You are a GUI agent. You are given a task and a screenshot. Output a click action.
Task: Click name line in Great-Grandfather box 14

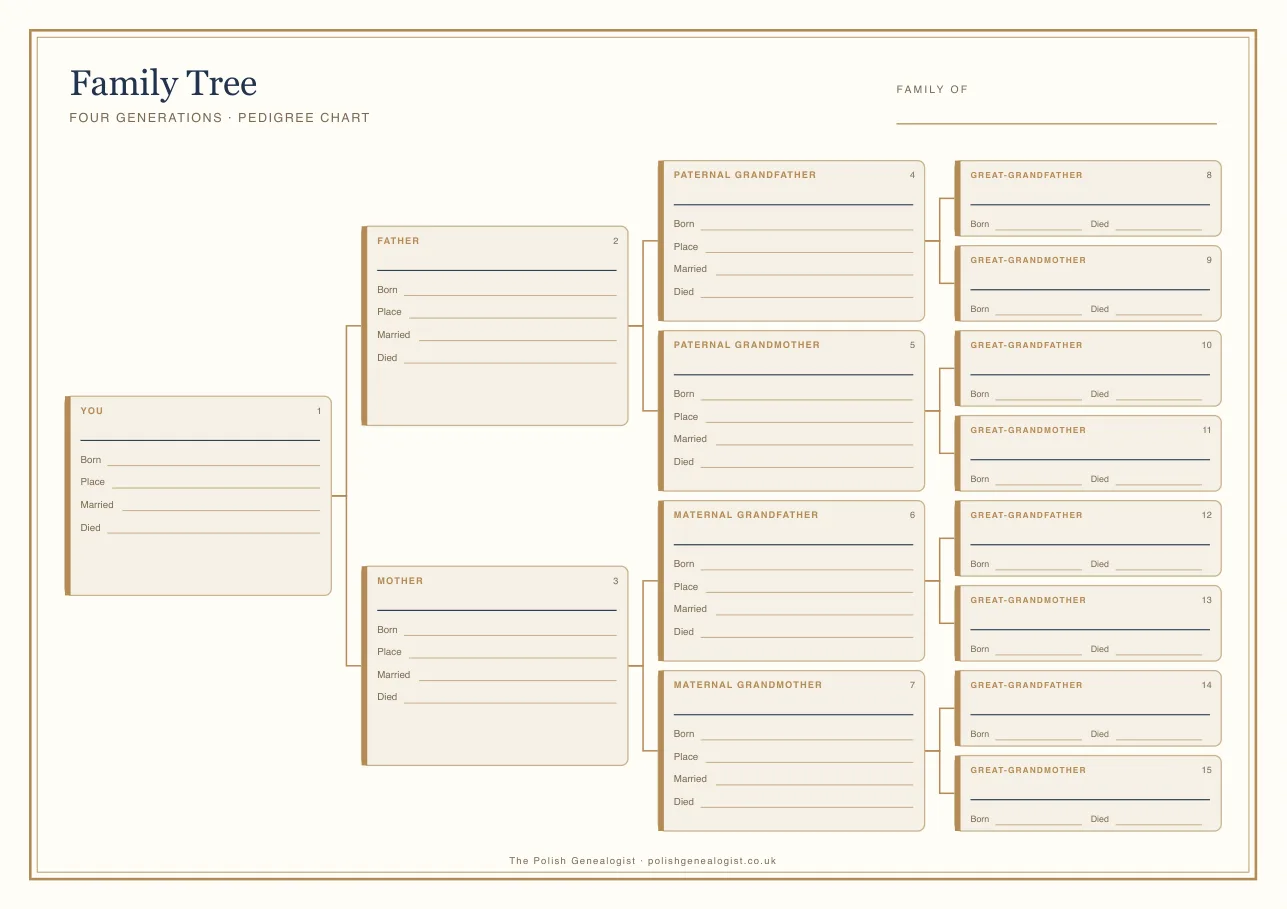point(1090,714)
